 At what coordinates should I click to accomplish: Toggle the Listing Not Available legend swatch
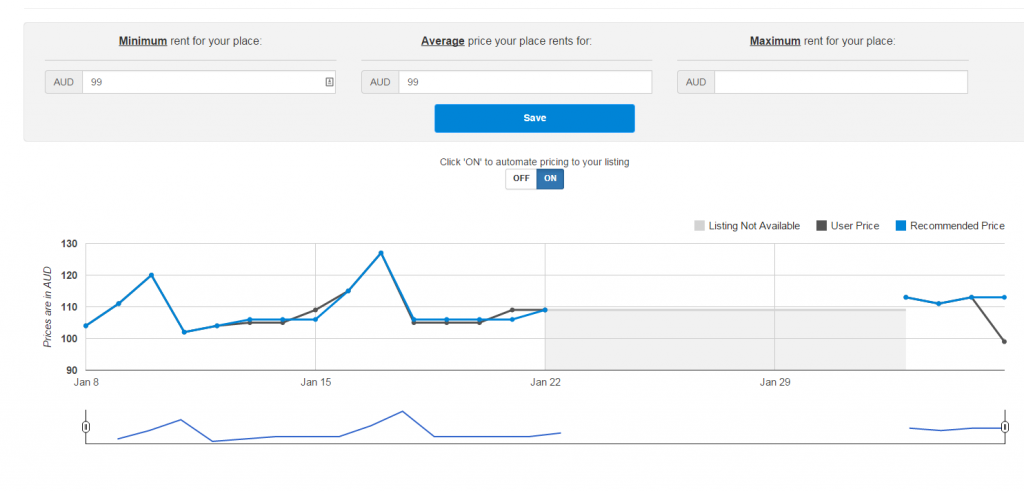(x=699, y=226)
